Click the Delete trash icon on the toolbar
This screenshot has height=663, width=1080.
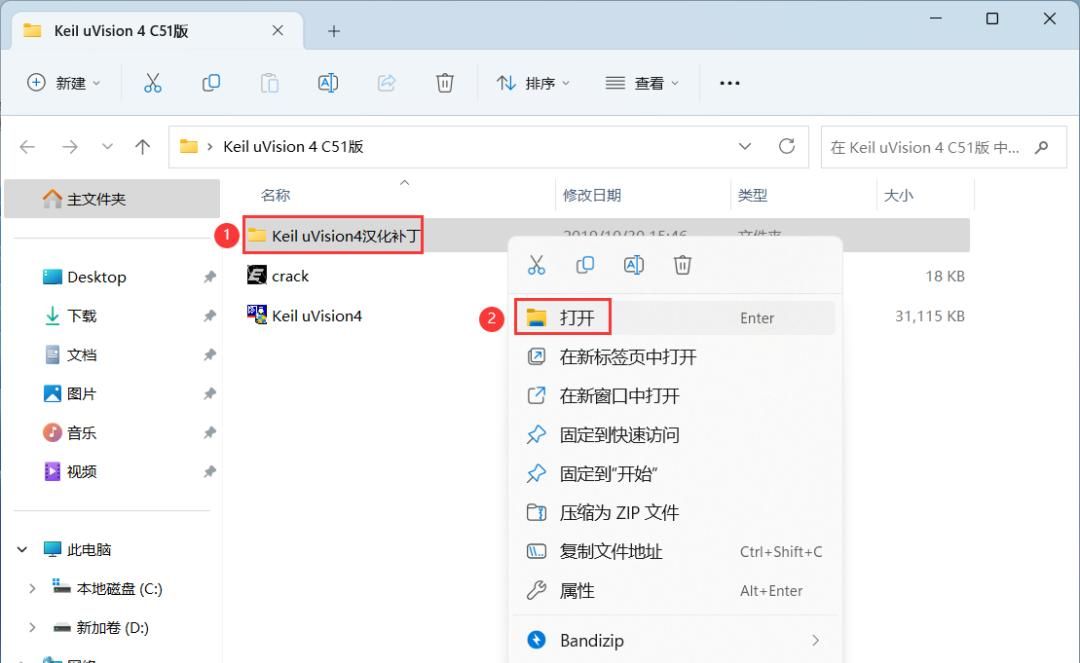(445, 83)
